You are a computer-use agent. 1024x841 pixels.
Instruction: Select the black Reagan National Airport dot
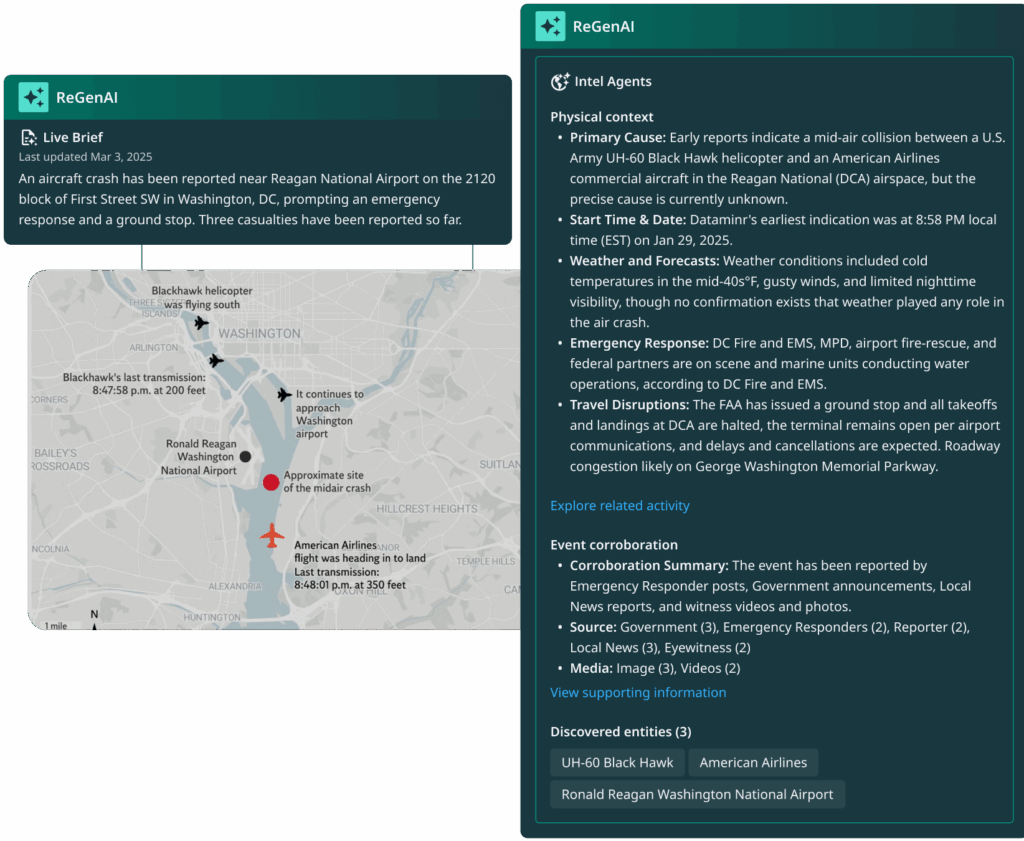(245, 456)
